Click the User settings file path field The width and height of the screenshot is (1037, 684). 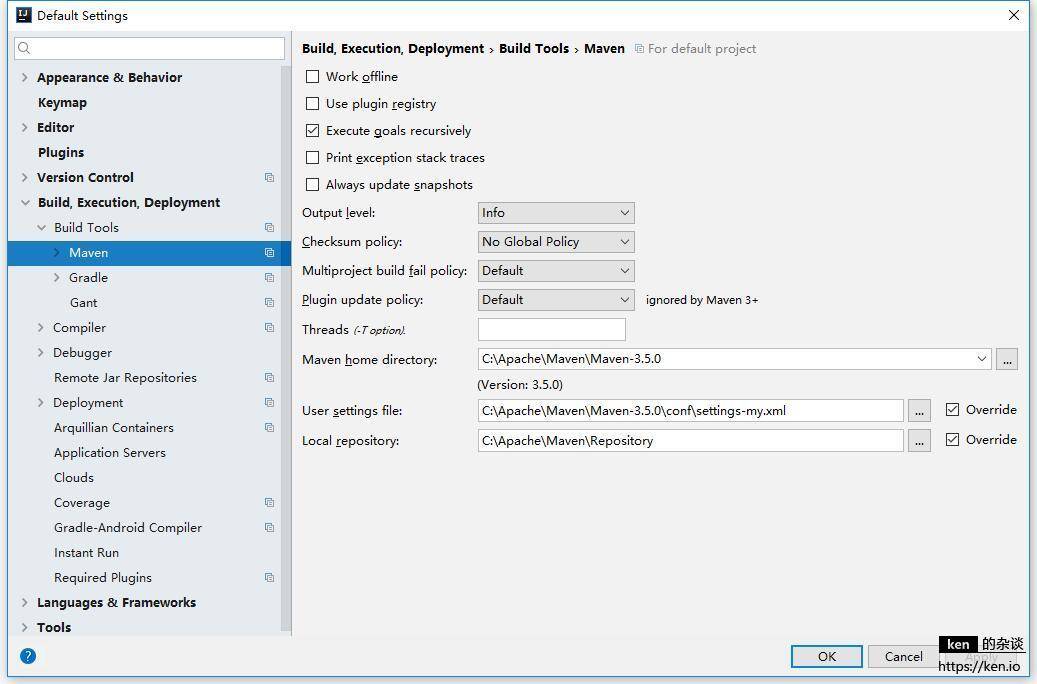coord(690,411)
